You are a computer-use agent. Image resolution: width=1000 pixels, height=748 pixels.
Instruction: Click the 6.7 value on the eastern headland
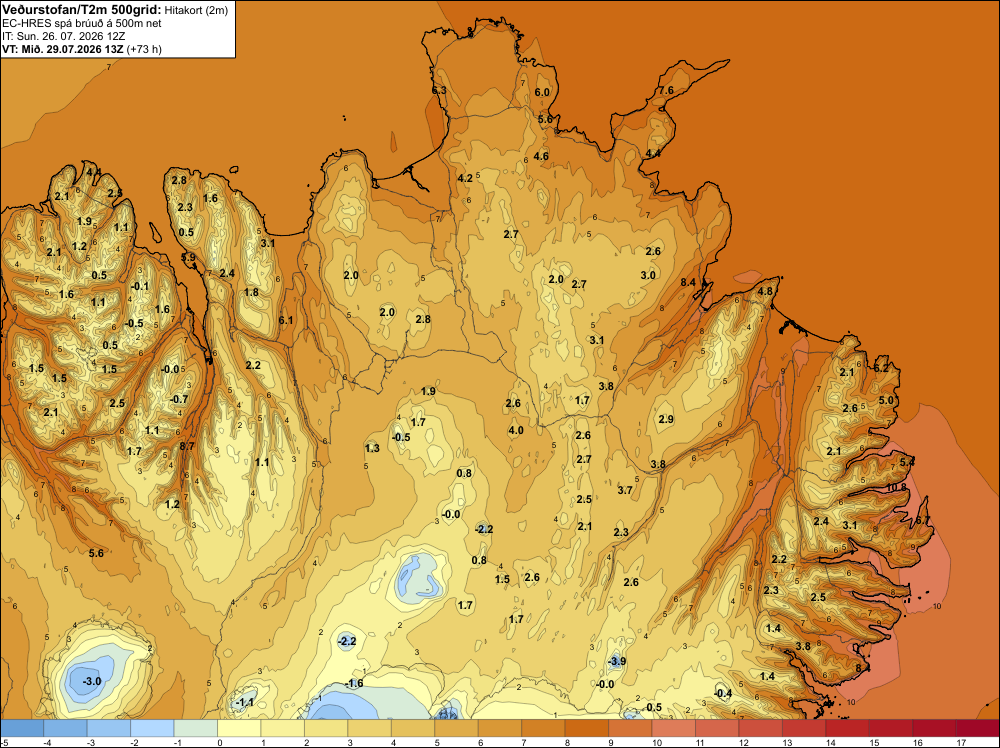click(x=922, y=521)
